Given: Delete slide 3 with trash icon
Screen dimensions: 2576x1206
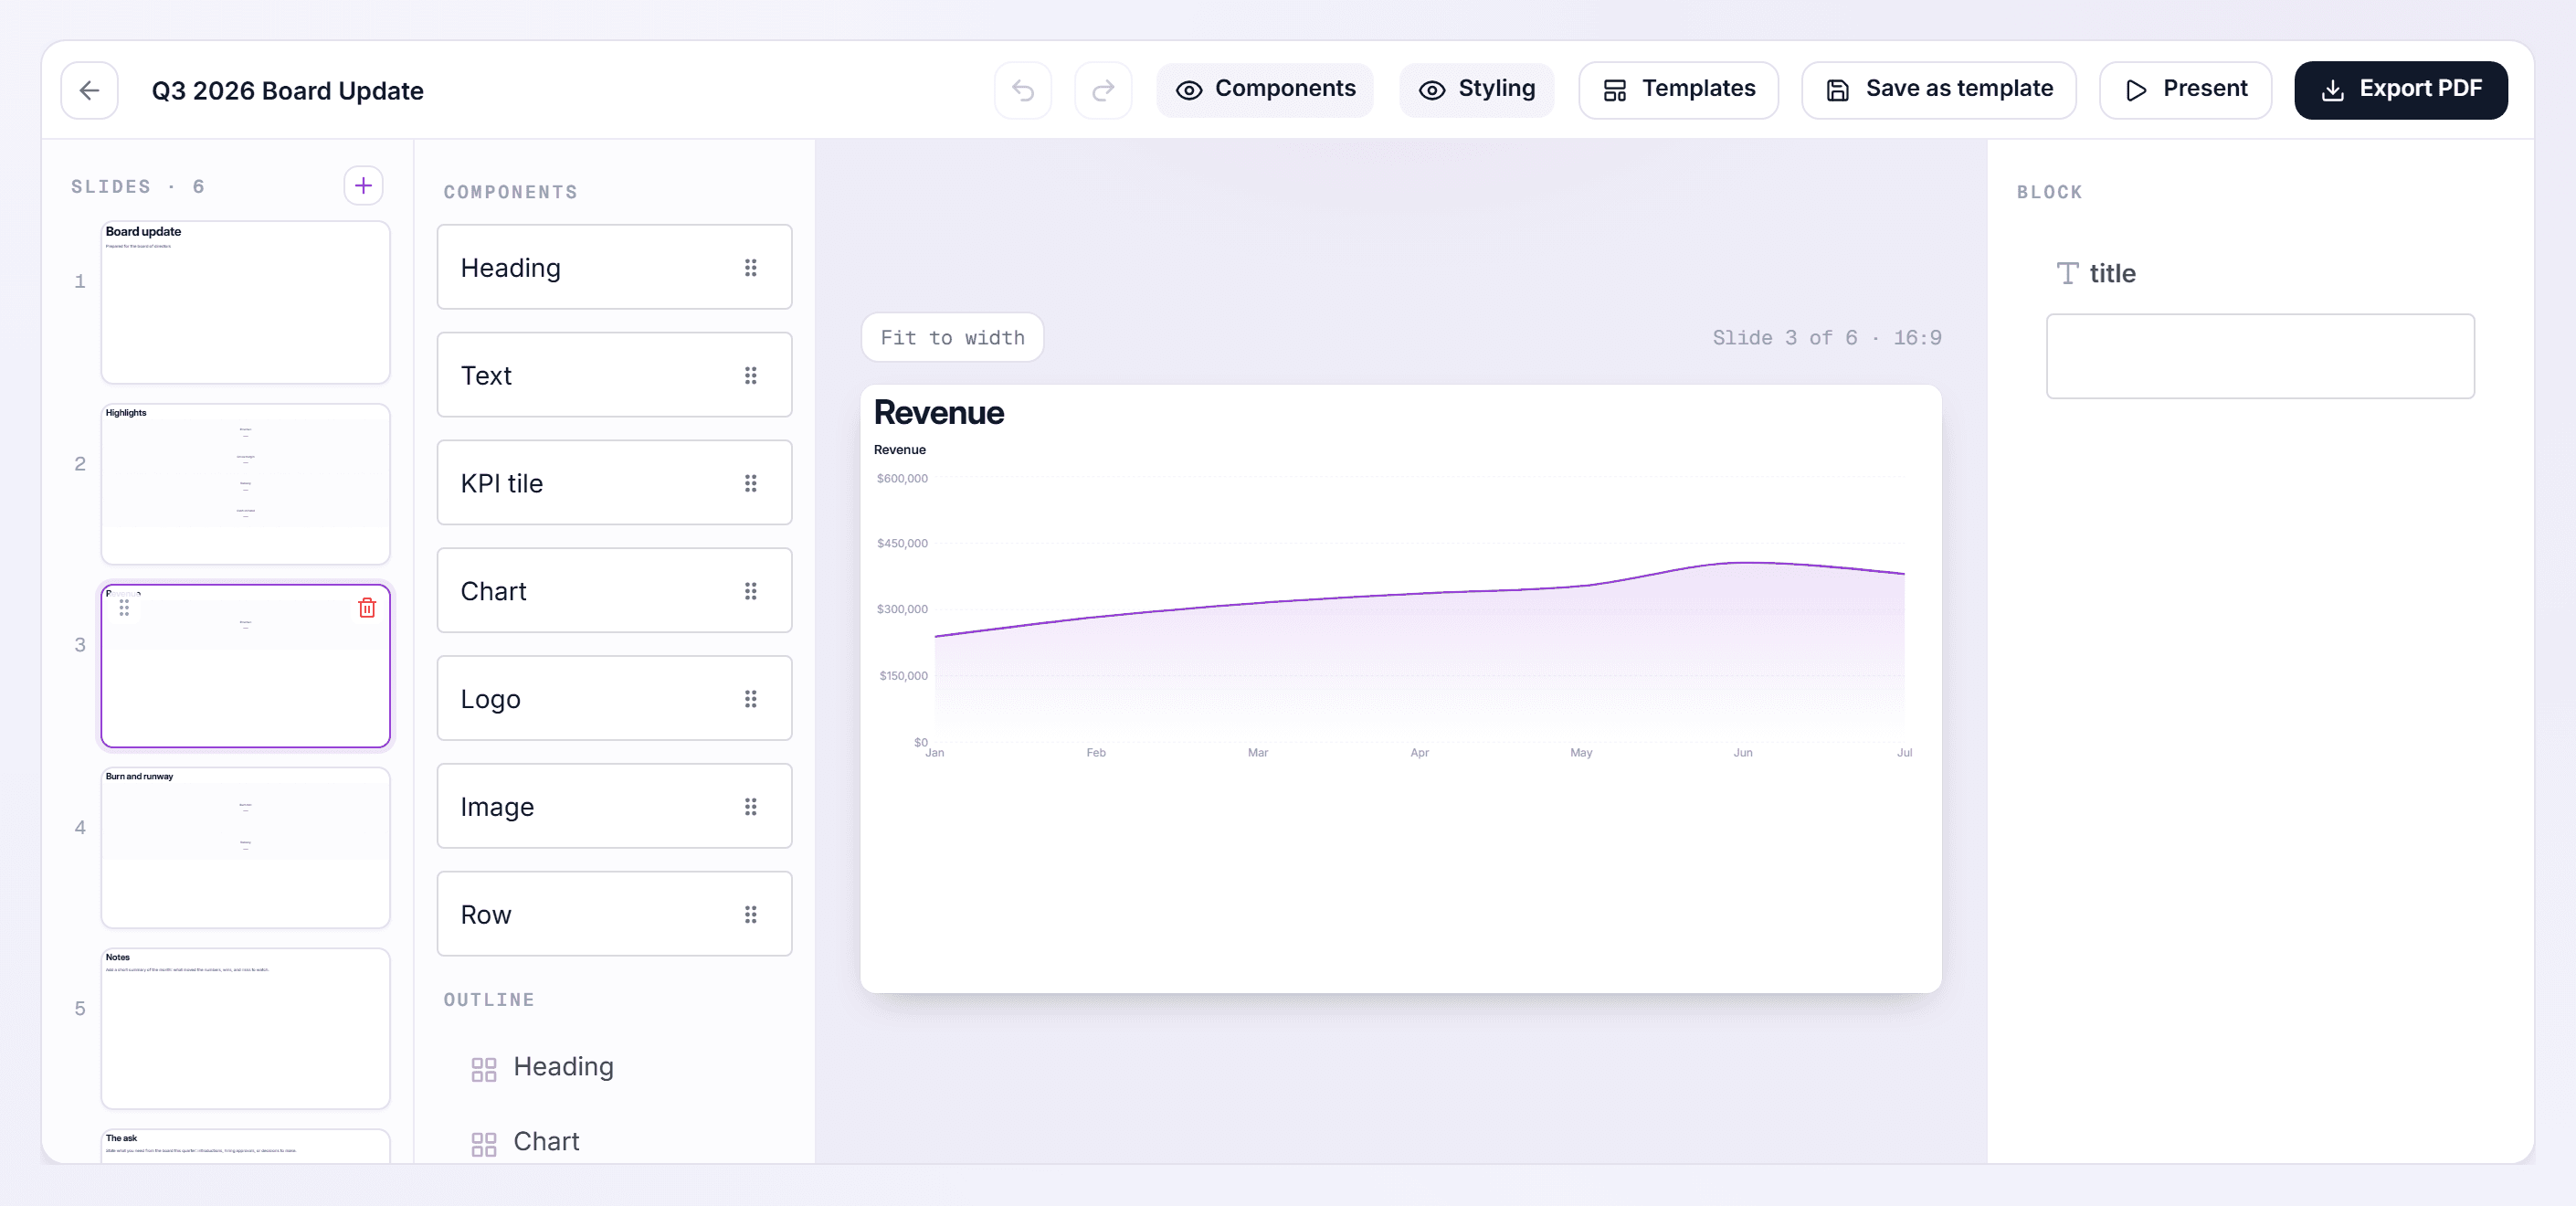Looking at the screenshot, I should [367, 607].
